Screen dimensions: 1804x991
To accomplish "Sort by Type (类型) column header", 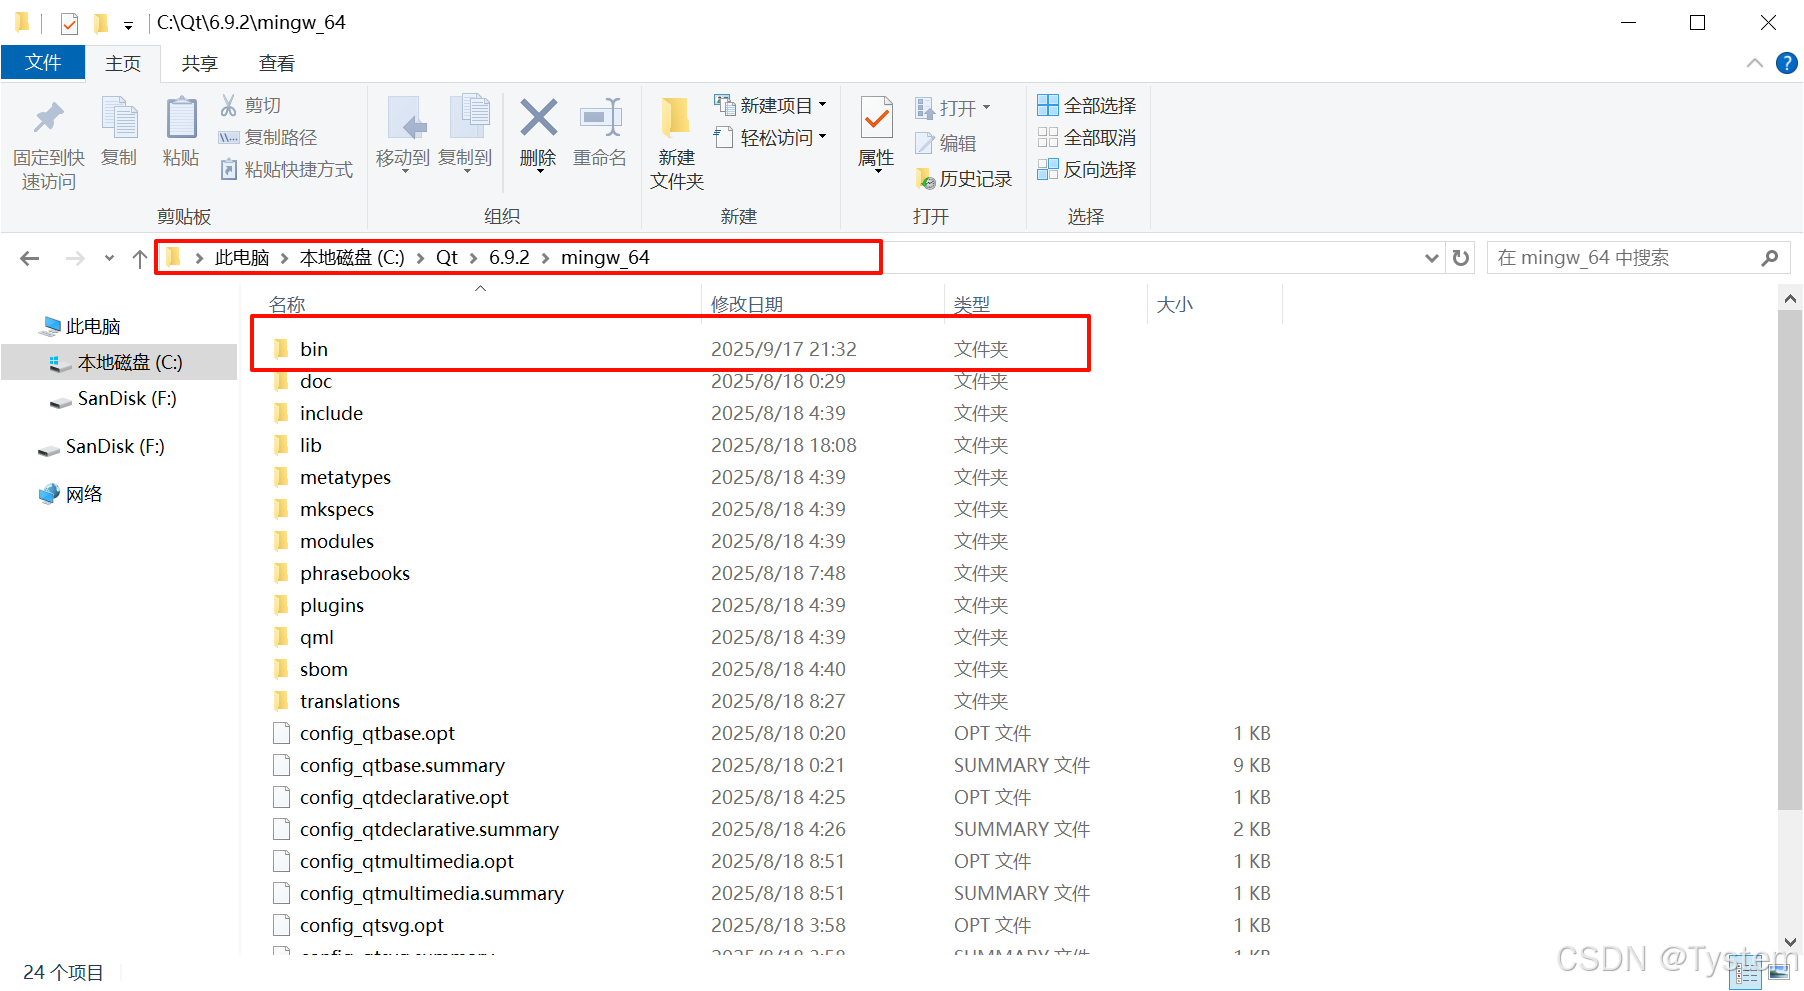I will tap(971, 304).
